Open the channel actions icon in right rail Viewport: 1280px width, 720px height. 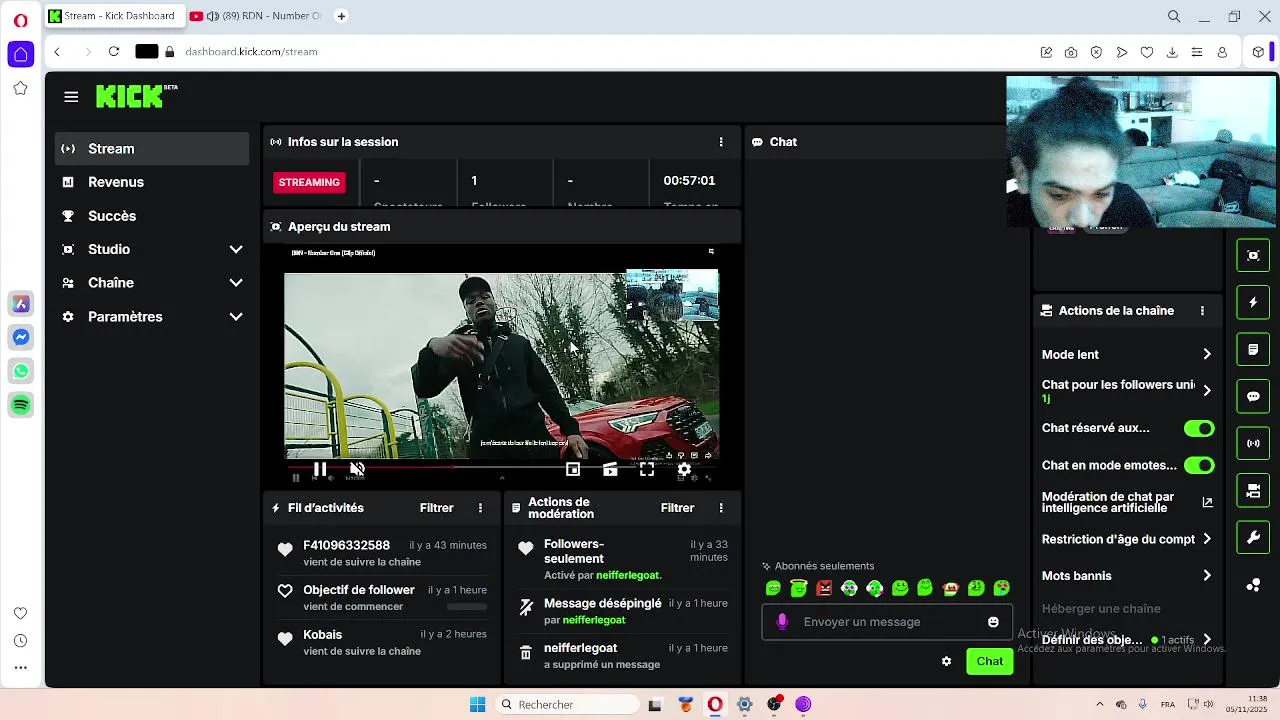click(x=1253, y=490)
